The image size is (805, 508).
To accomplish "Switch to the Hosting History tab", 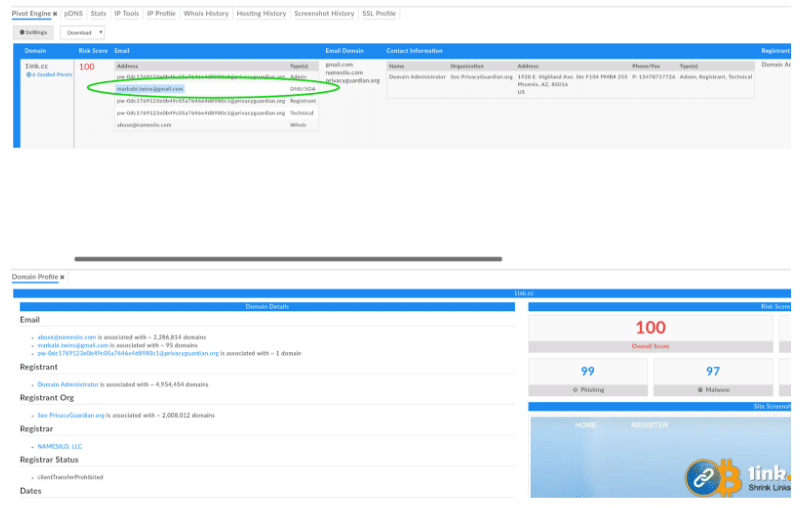I will [x=261, y=13].
